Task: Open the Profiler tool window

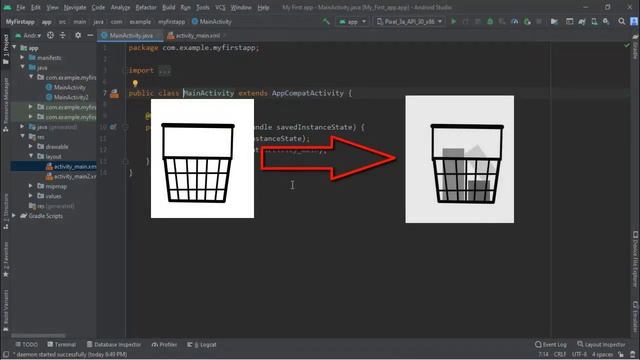Action: click(164, 344)
